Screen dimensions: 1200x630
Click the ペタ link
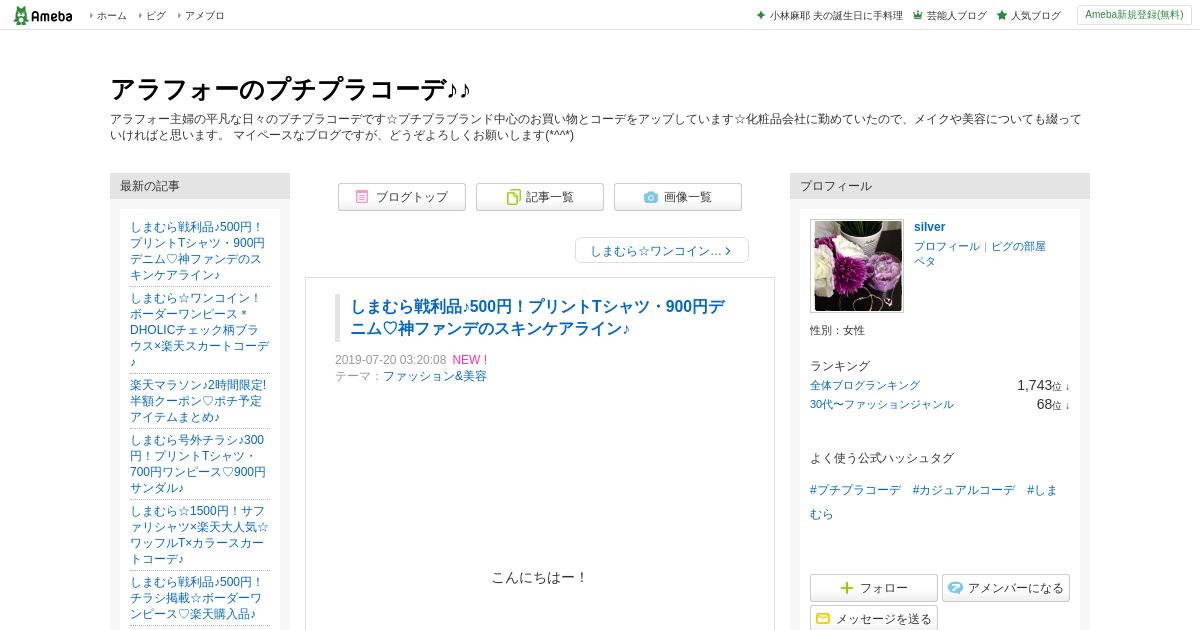coord(925,261)
